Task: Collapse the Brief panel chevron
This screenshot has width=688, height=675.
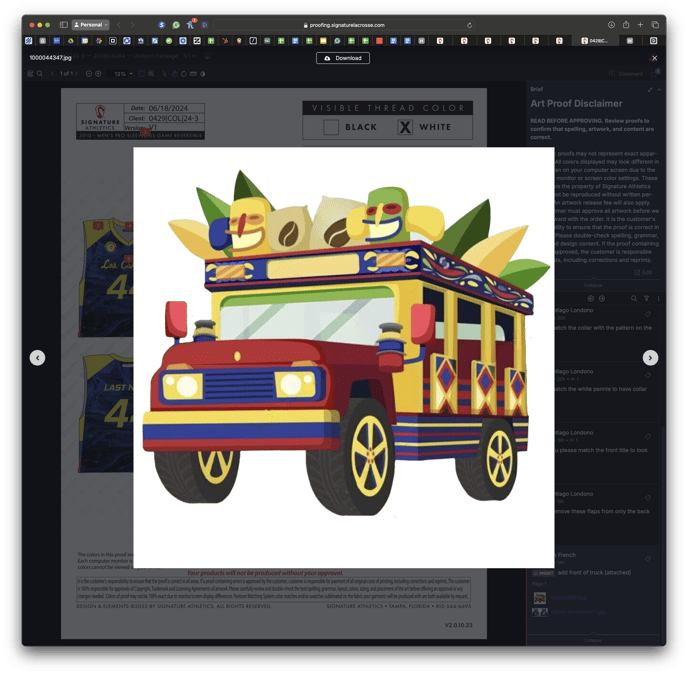Action: pos(659,89)
